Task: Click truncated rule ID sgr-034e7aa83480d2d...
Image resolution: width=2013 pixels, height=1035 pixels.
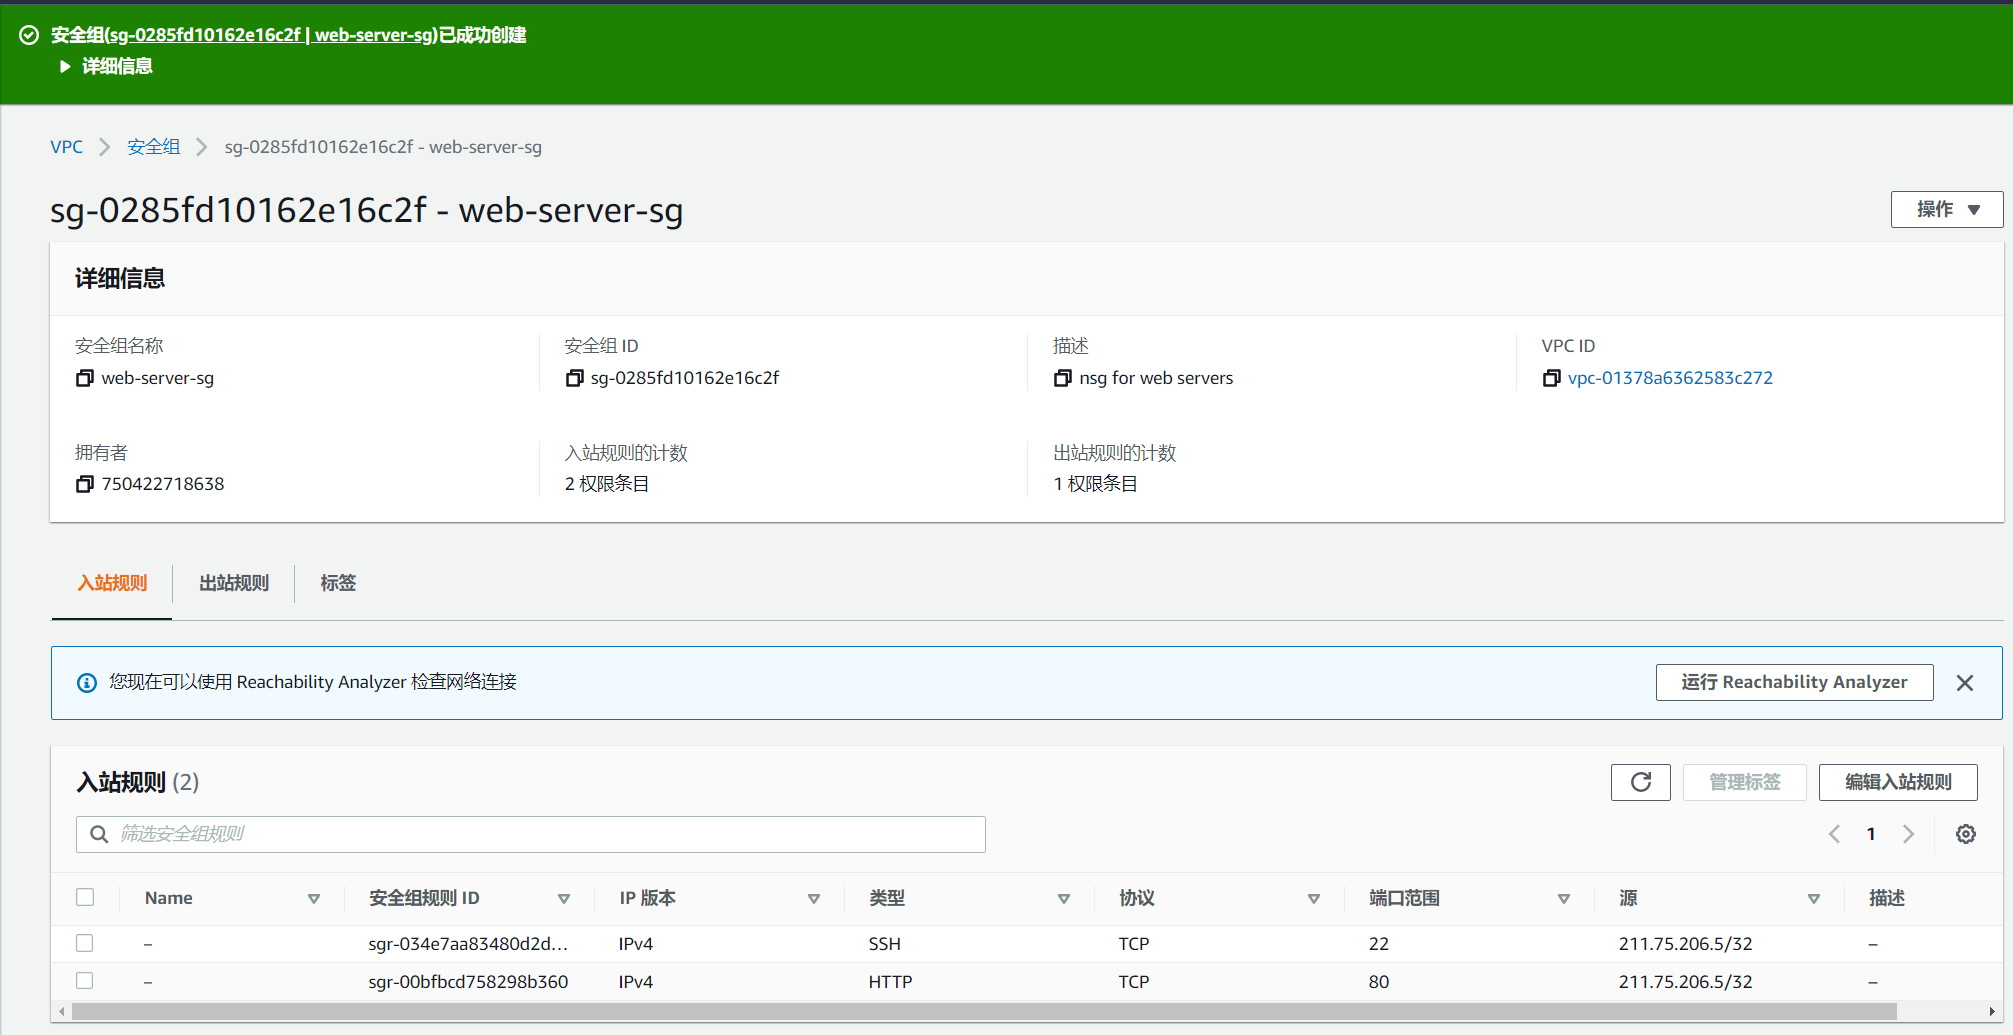Action: (x=468, y=944)
